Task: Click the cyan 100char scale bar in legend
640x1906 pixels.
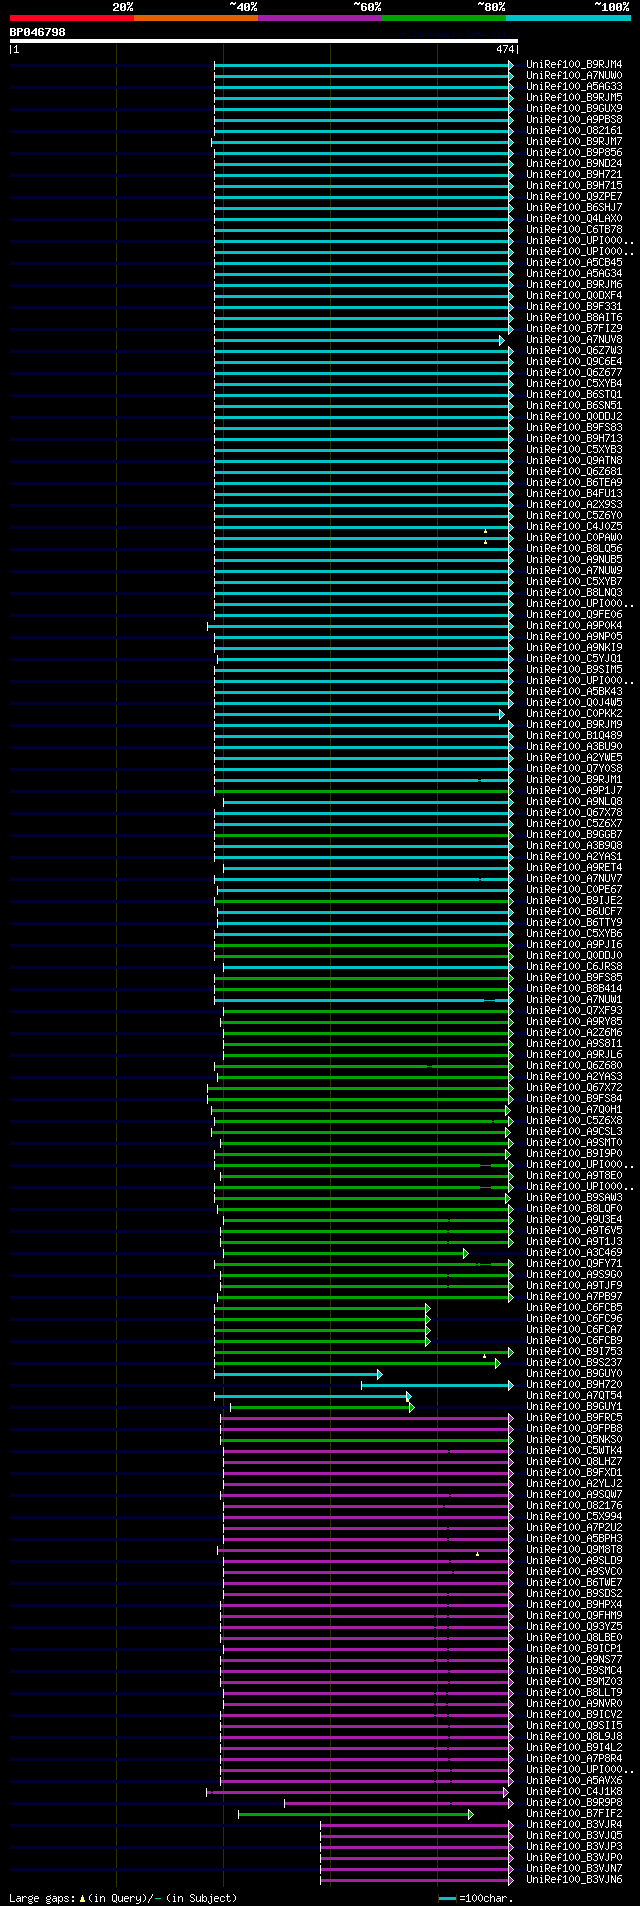Action: tap(447, 1898)
